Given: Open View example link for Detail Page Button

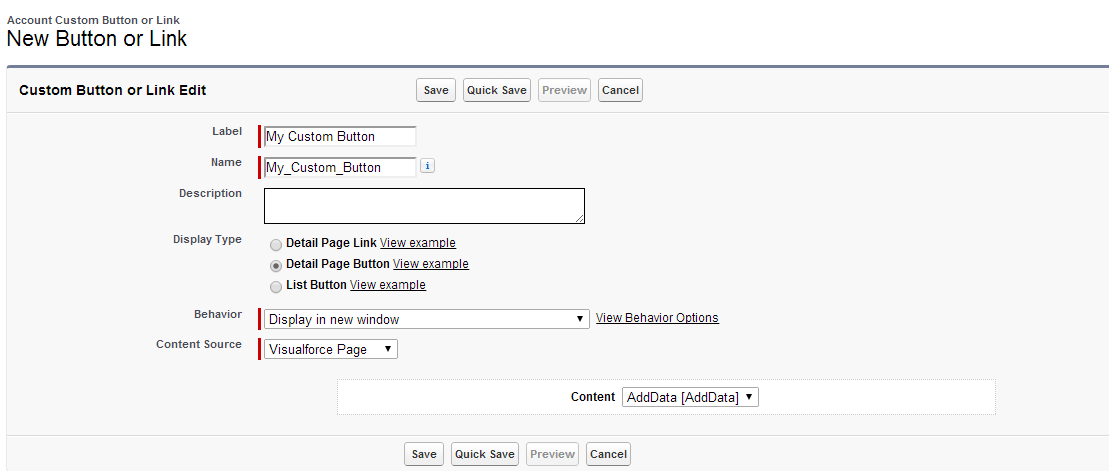Looking at the screenshot, I should pyautogui.click(x=430, y=264).
